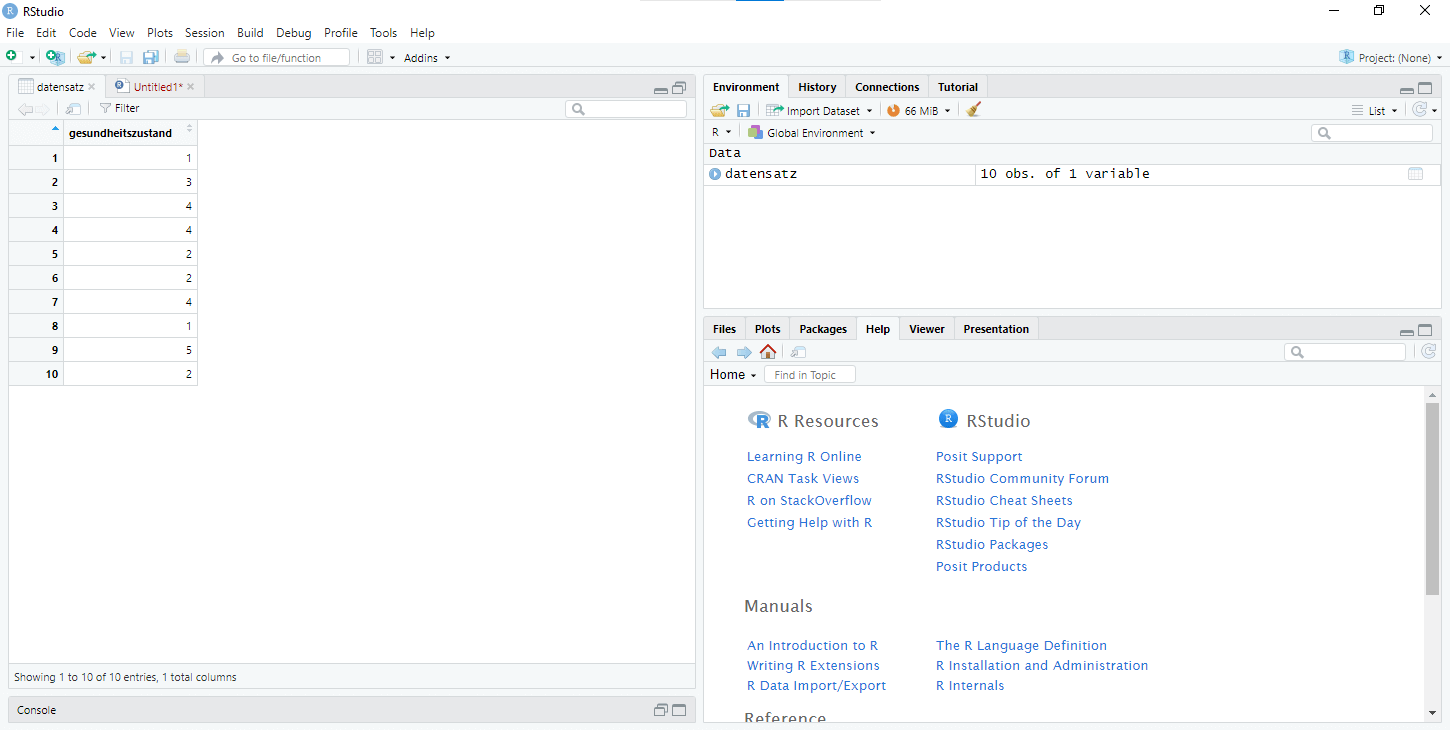Open the Plots menu

[x=160, y=33]
